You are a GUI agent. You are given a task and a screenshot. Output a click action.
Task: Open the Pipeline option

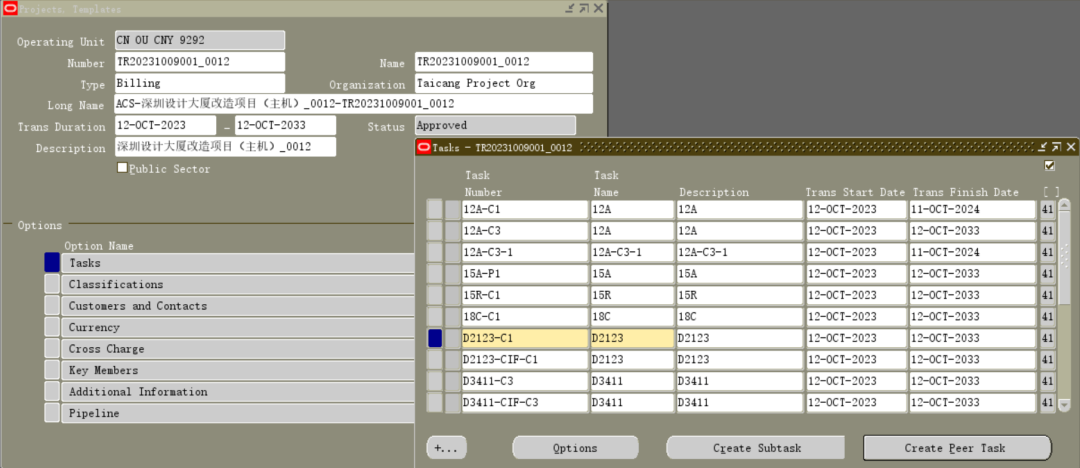pyautogui.click(x=238, y=414)
